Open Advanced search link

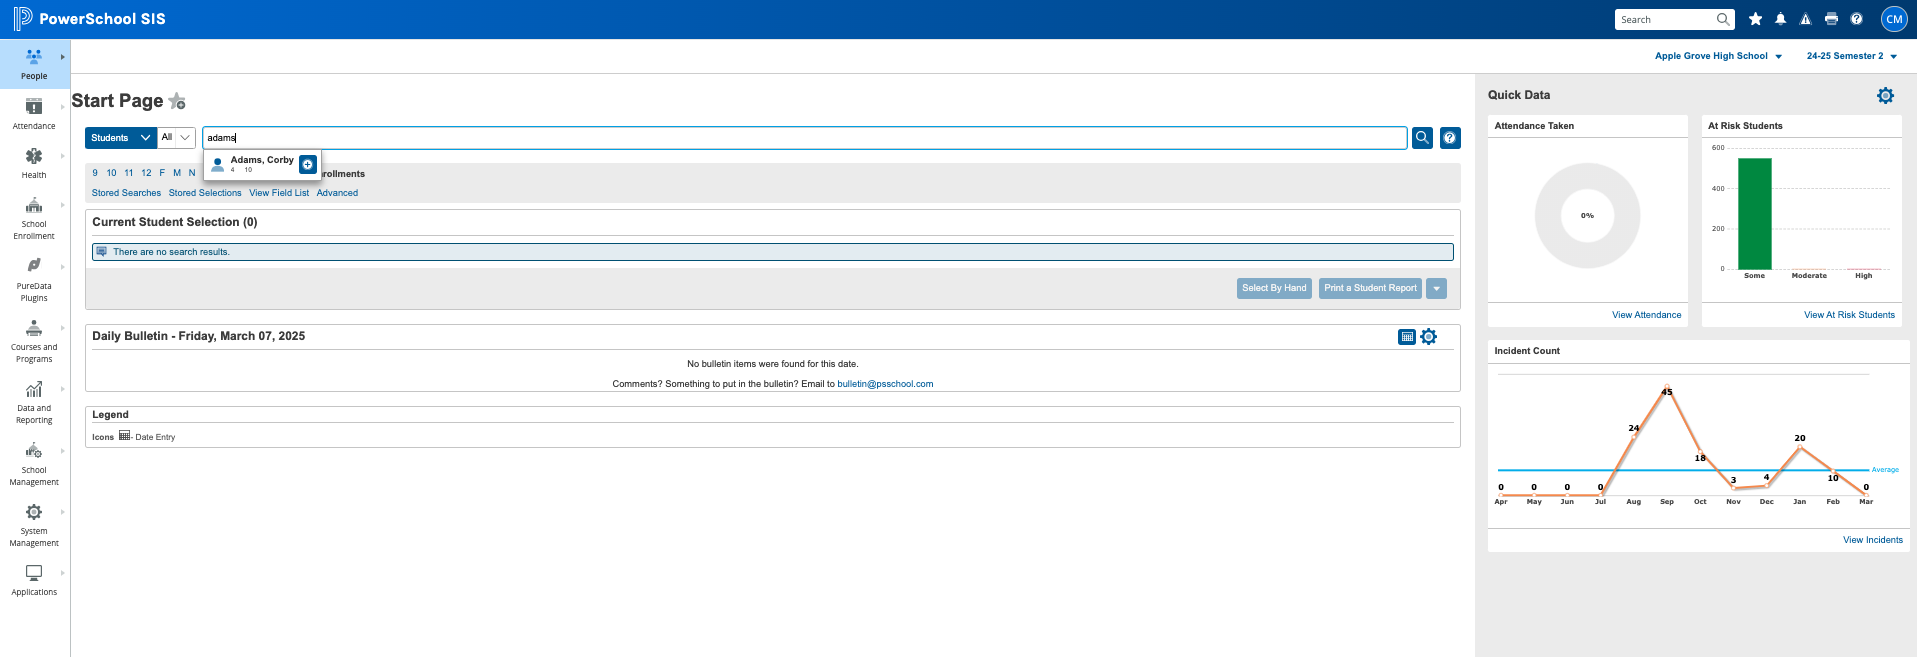[337, 193]
